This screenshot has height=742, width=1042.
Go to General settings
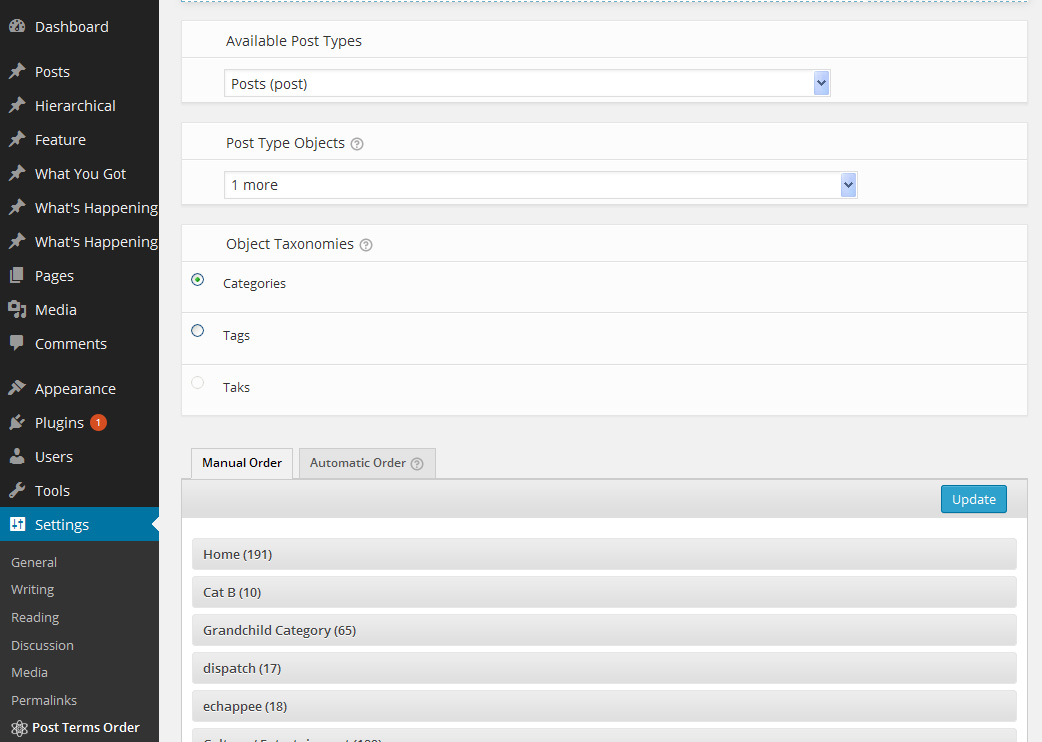tap(34, 562)
